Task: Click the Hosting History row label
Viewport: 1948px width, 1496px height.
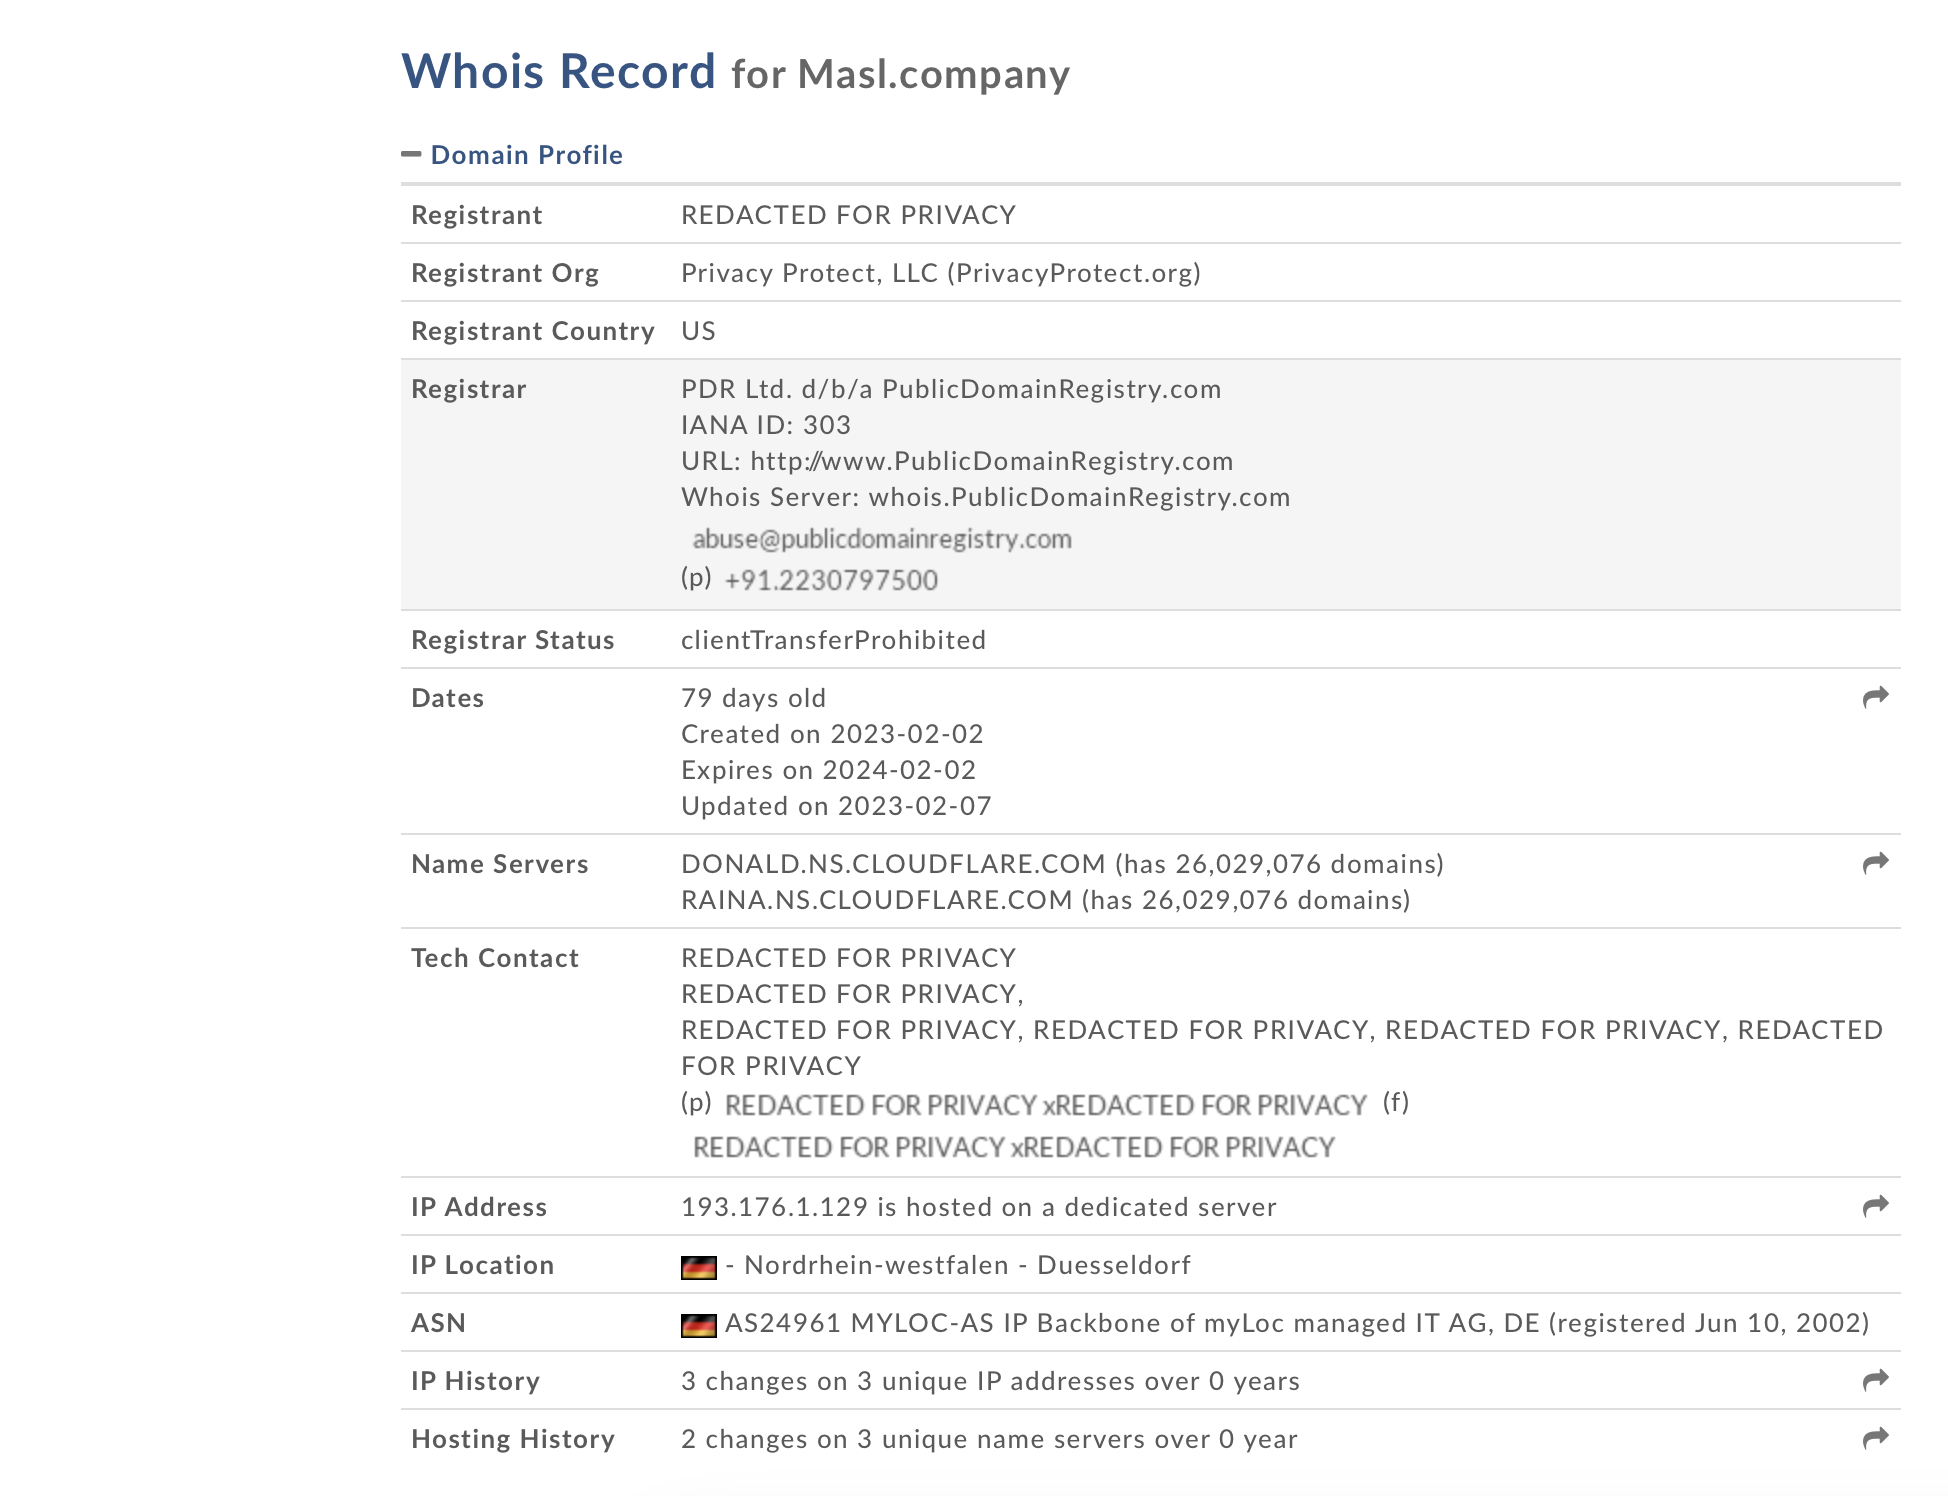Action: click(x=512, y=1439)
